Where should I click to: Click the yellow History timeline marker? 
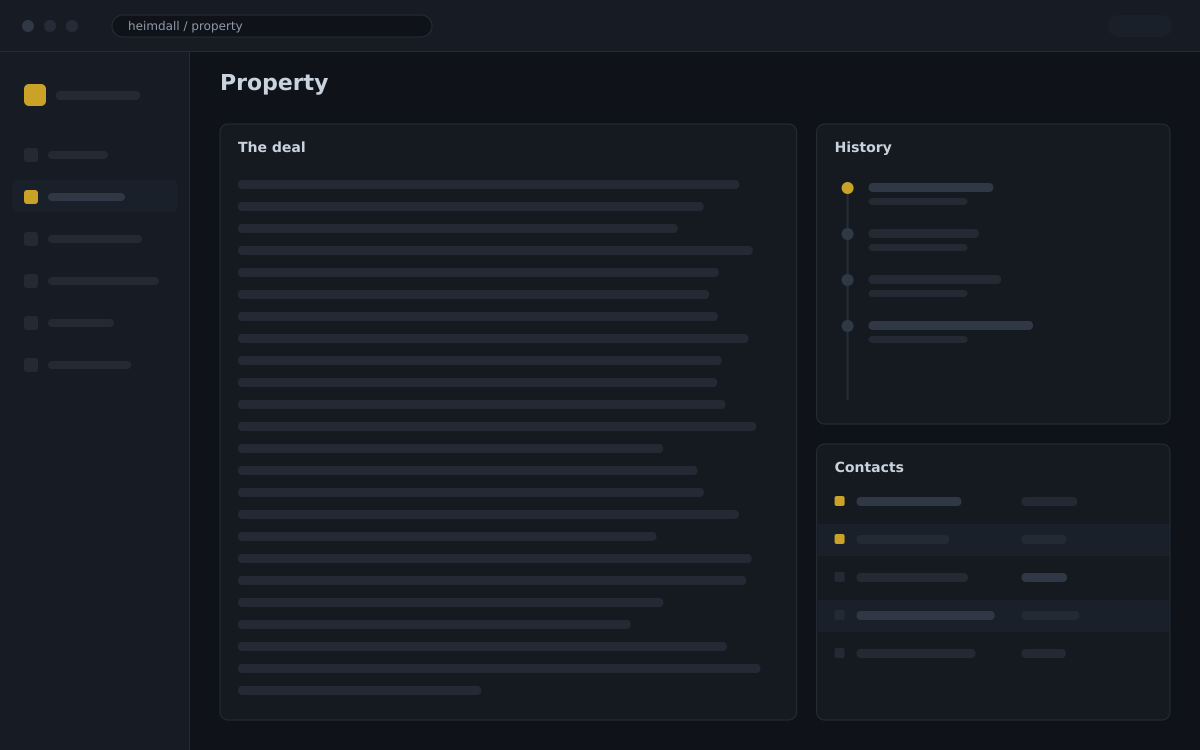coord(847,188)
